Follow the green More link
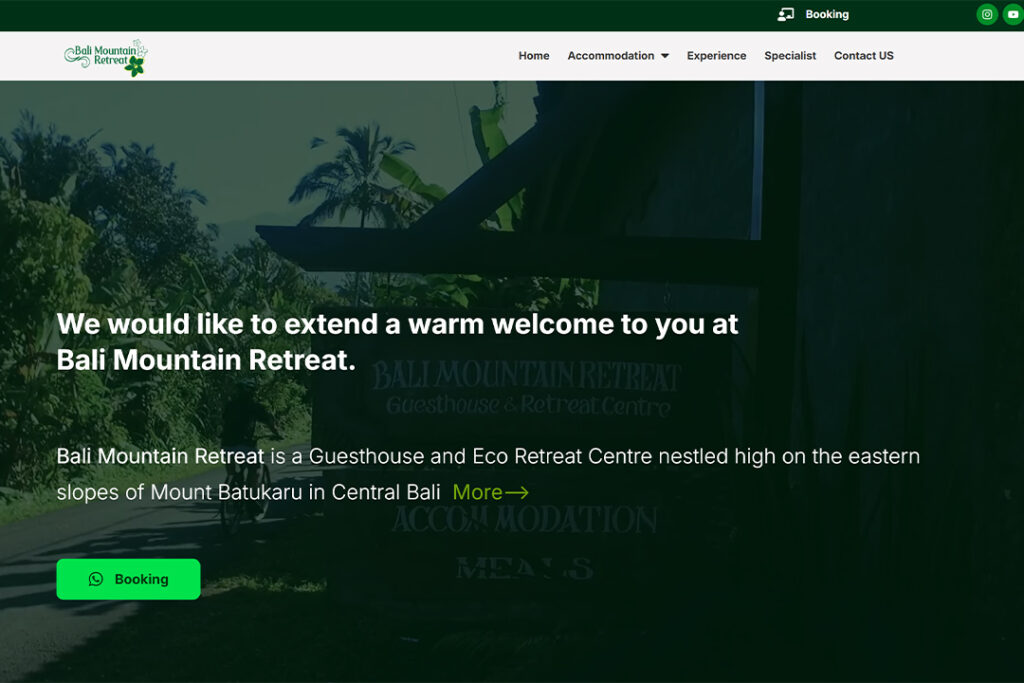 coord(477,492)
